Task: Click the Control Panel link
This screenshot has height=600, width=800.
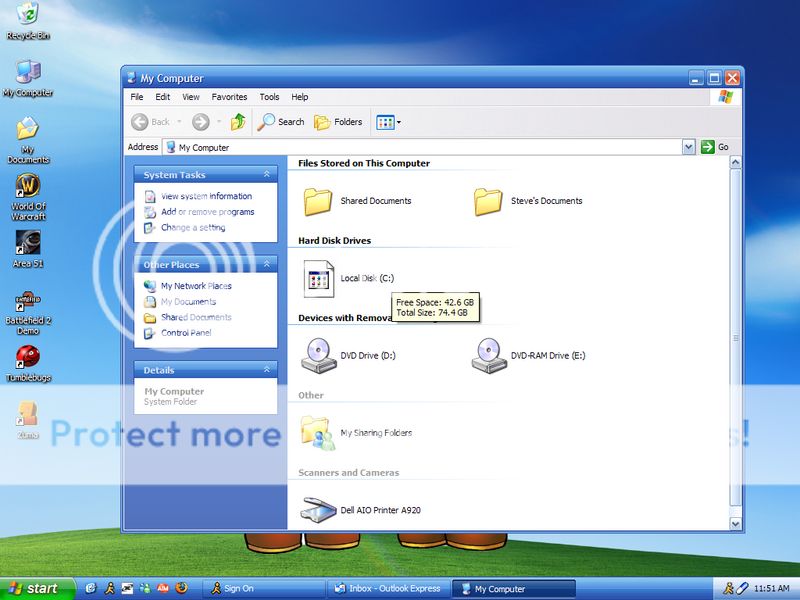Action: (186, 333)
